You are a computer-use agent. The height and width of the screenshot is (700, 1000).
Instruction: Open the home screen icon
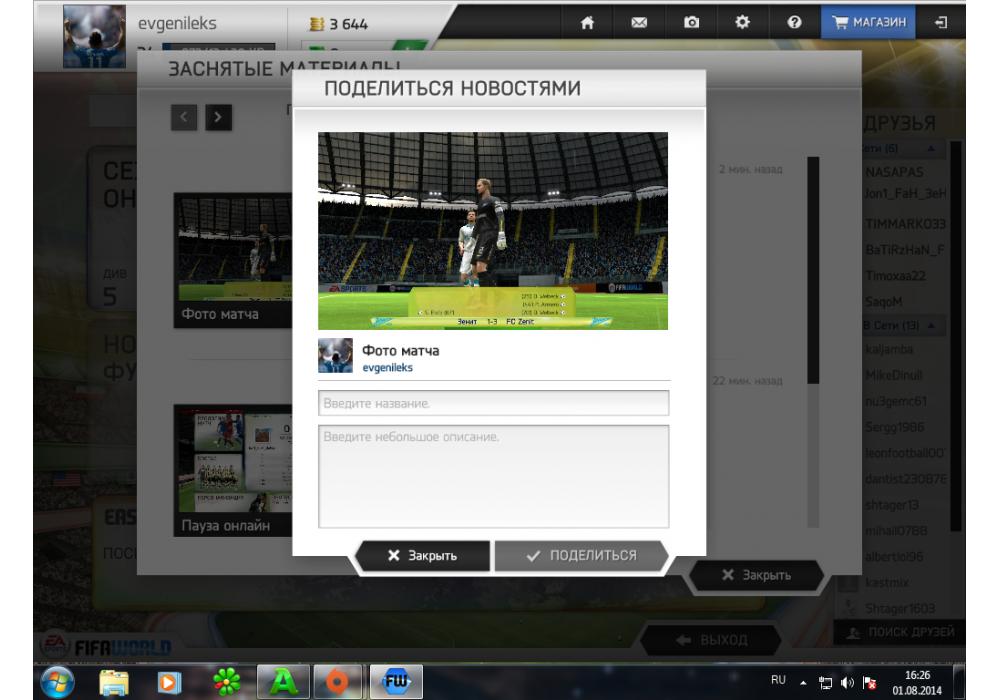(587, 23)
